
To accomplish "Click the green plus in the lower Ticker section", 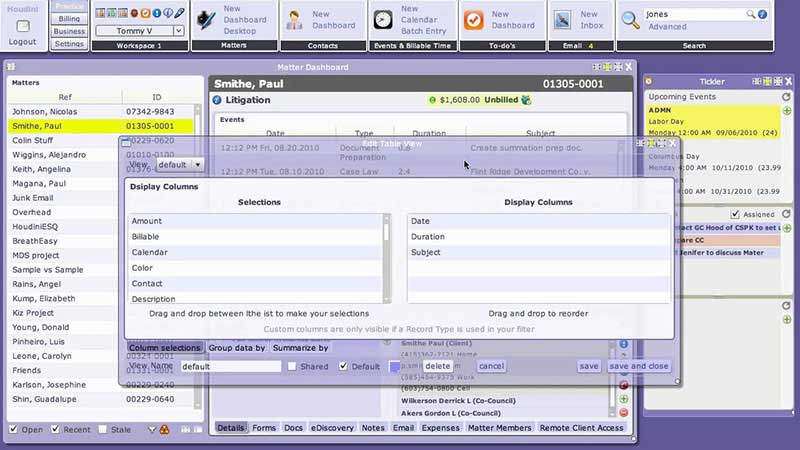I will [x=787, y=319].
